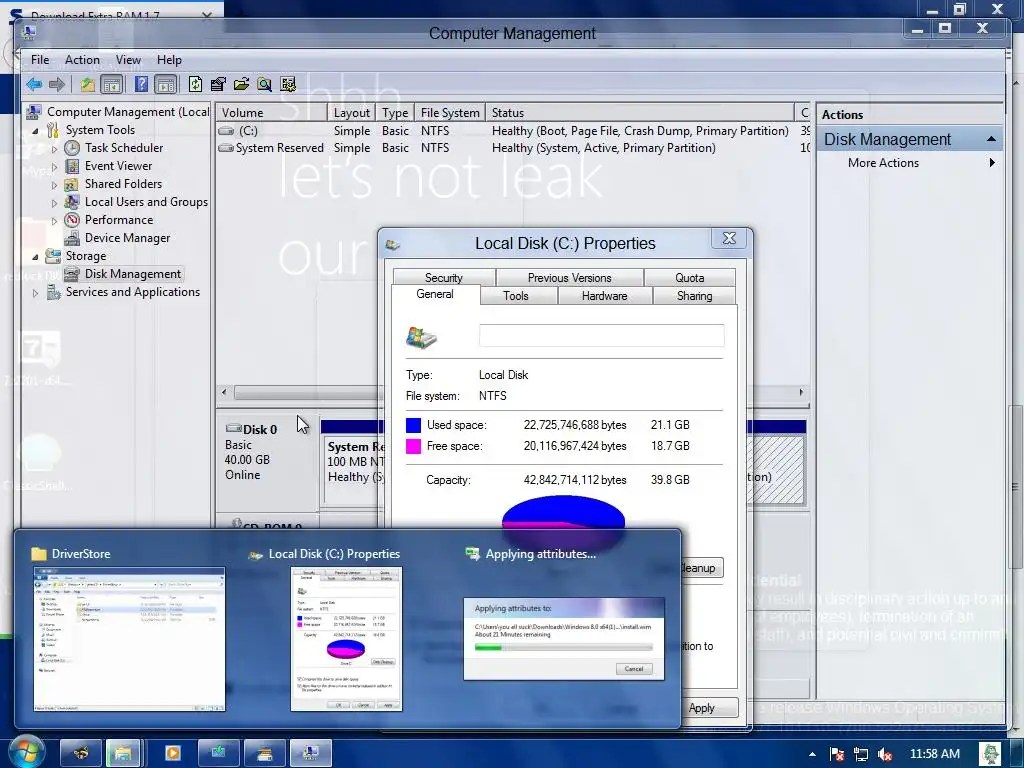Select Task Scheduler in the console tree
1024x768 pixels.
pos(123,148)
